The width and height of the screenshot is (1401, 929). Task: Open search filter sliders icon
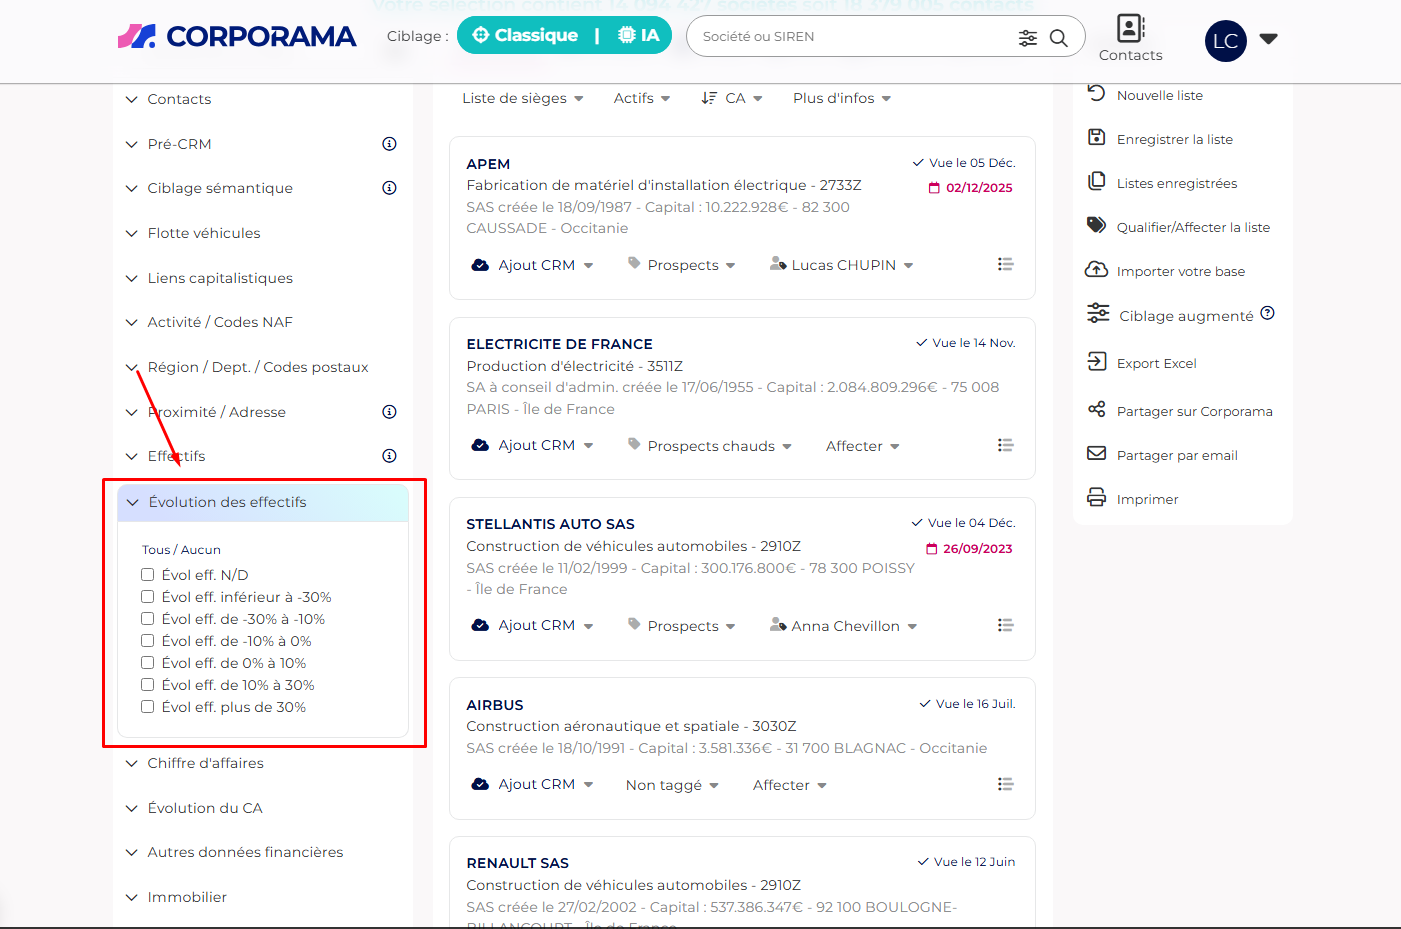[1027, 38]
